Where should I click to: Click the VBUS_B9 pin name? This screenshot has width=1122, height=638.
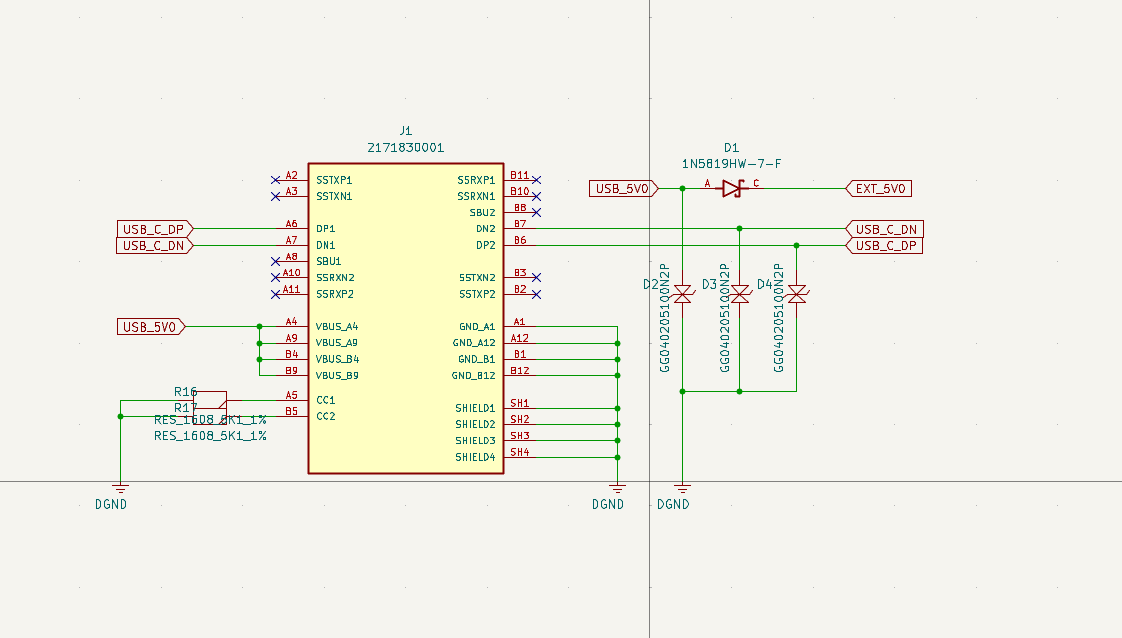coord(337,376)
